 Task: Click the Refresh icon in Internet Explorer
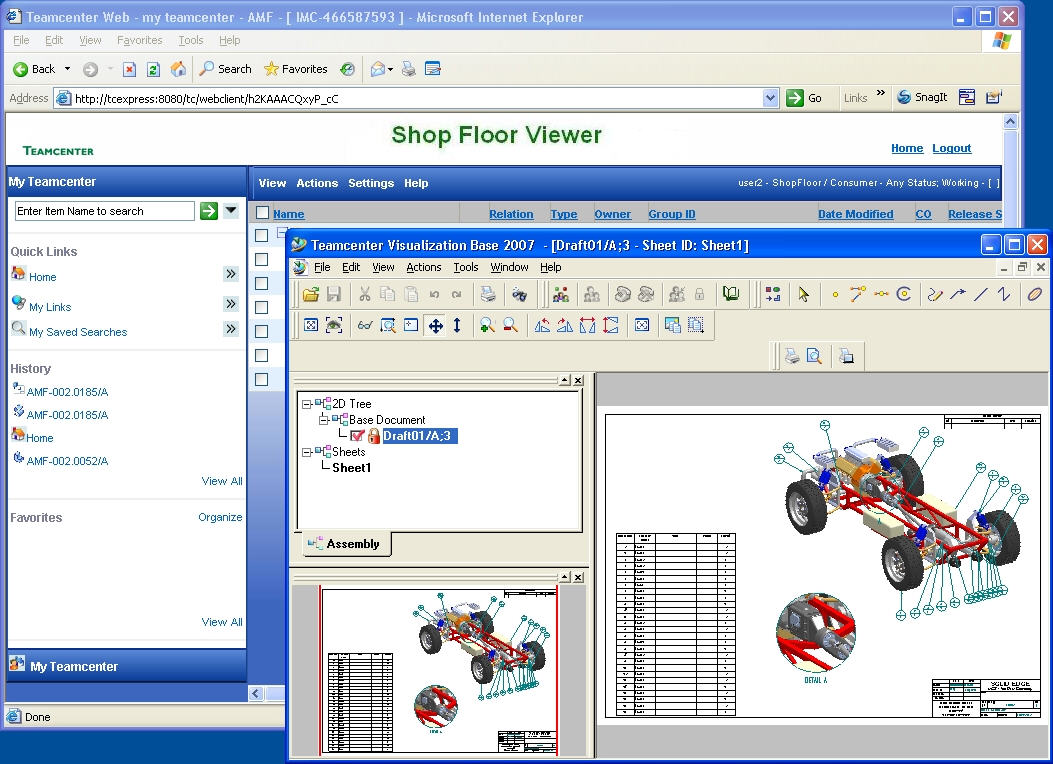coord(153,69)
